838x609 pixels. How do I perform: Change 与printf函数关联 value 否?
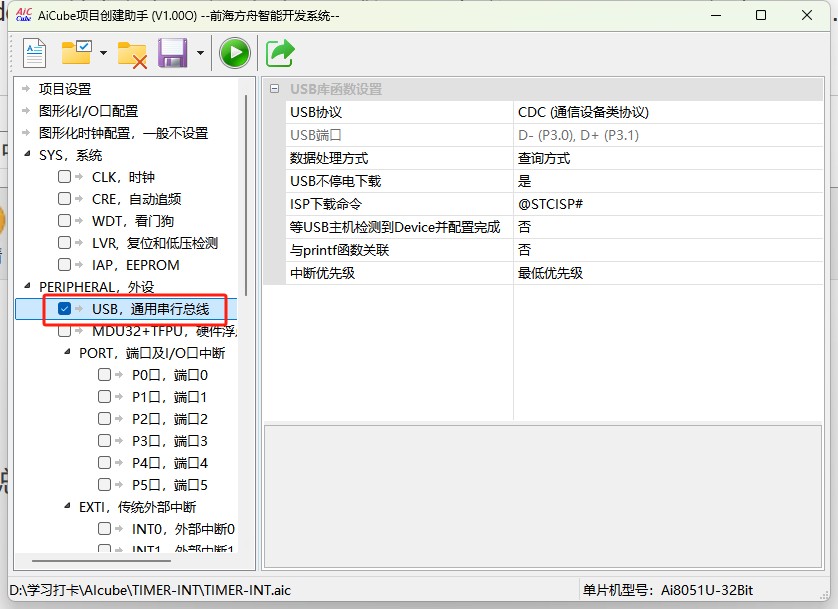668,250
